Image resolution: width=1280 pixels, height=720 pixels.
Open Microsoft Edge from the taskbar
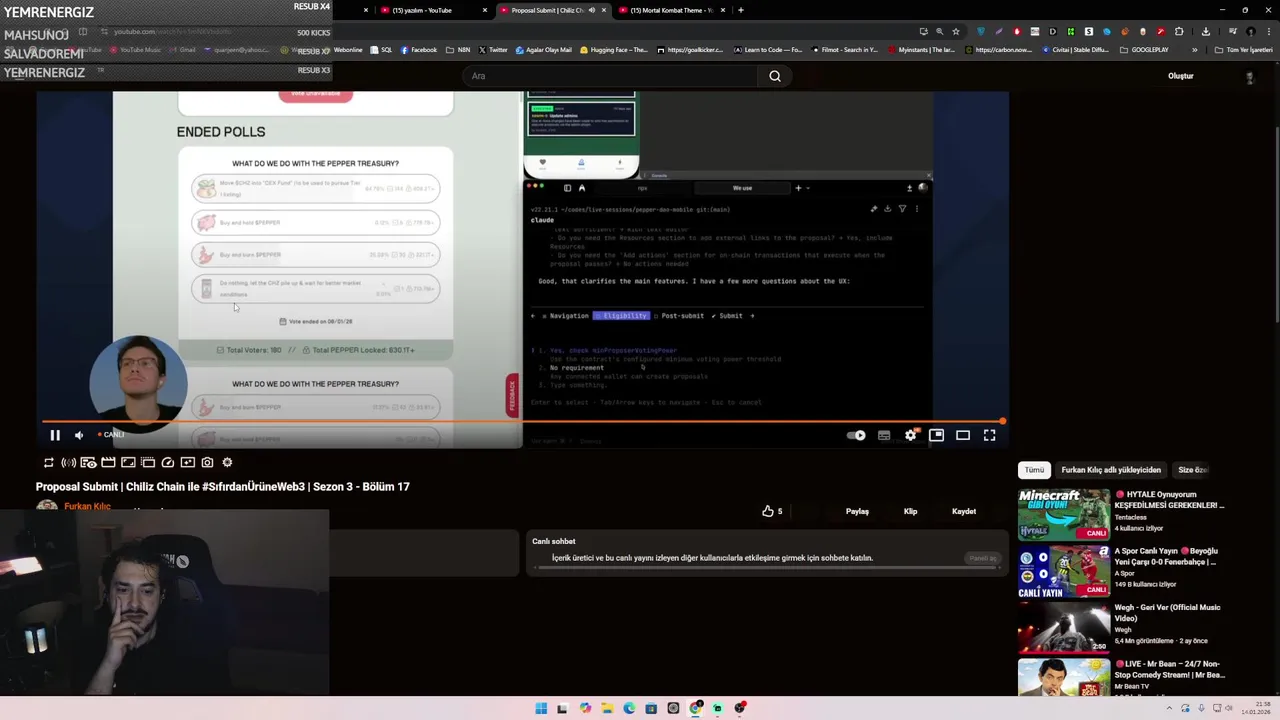pyautogui.click(x=629, y=708)
